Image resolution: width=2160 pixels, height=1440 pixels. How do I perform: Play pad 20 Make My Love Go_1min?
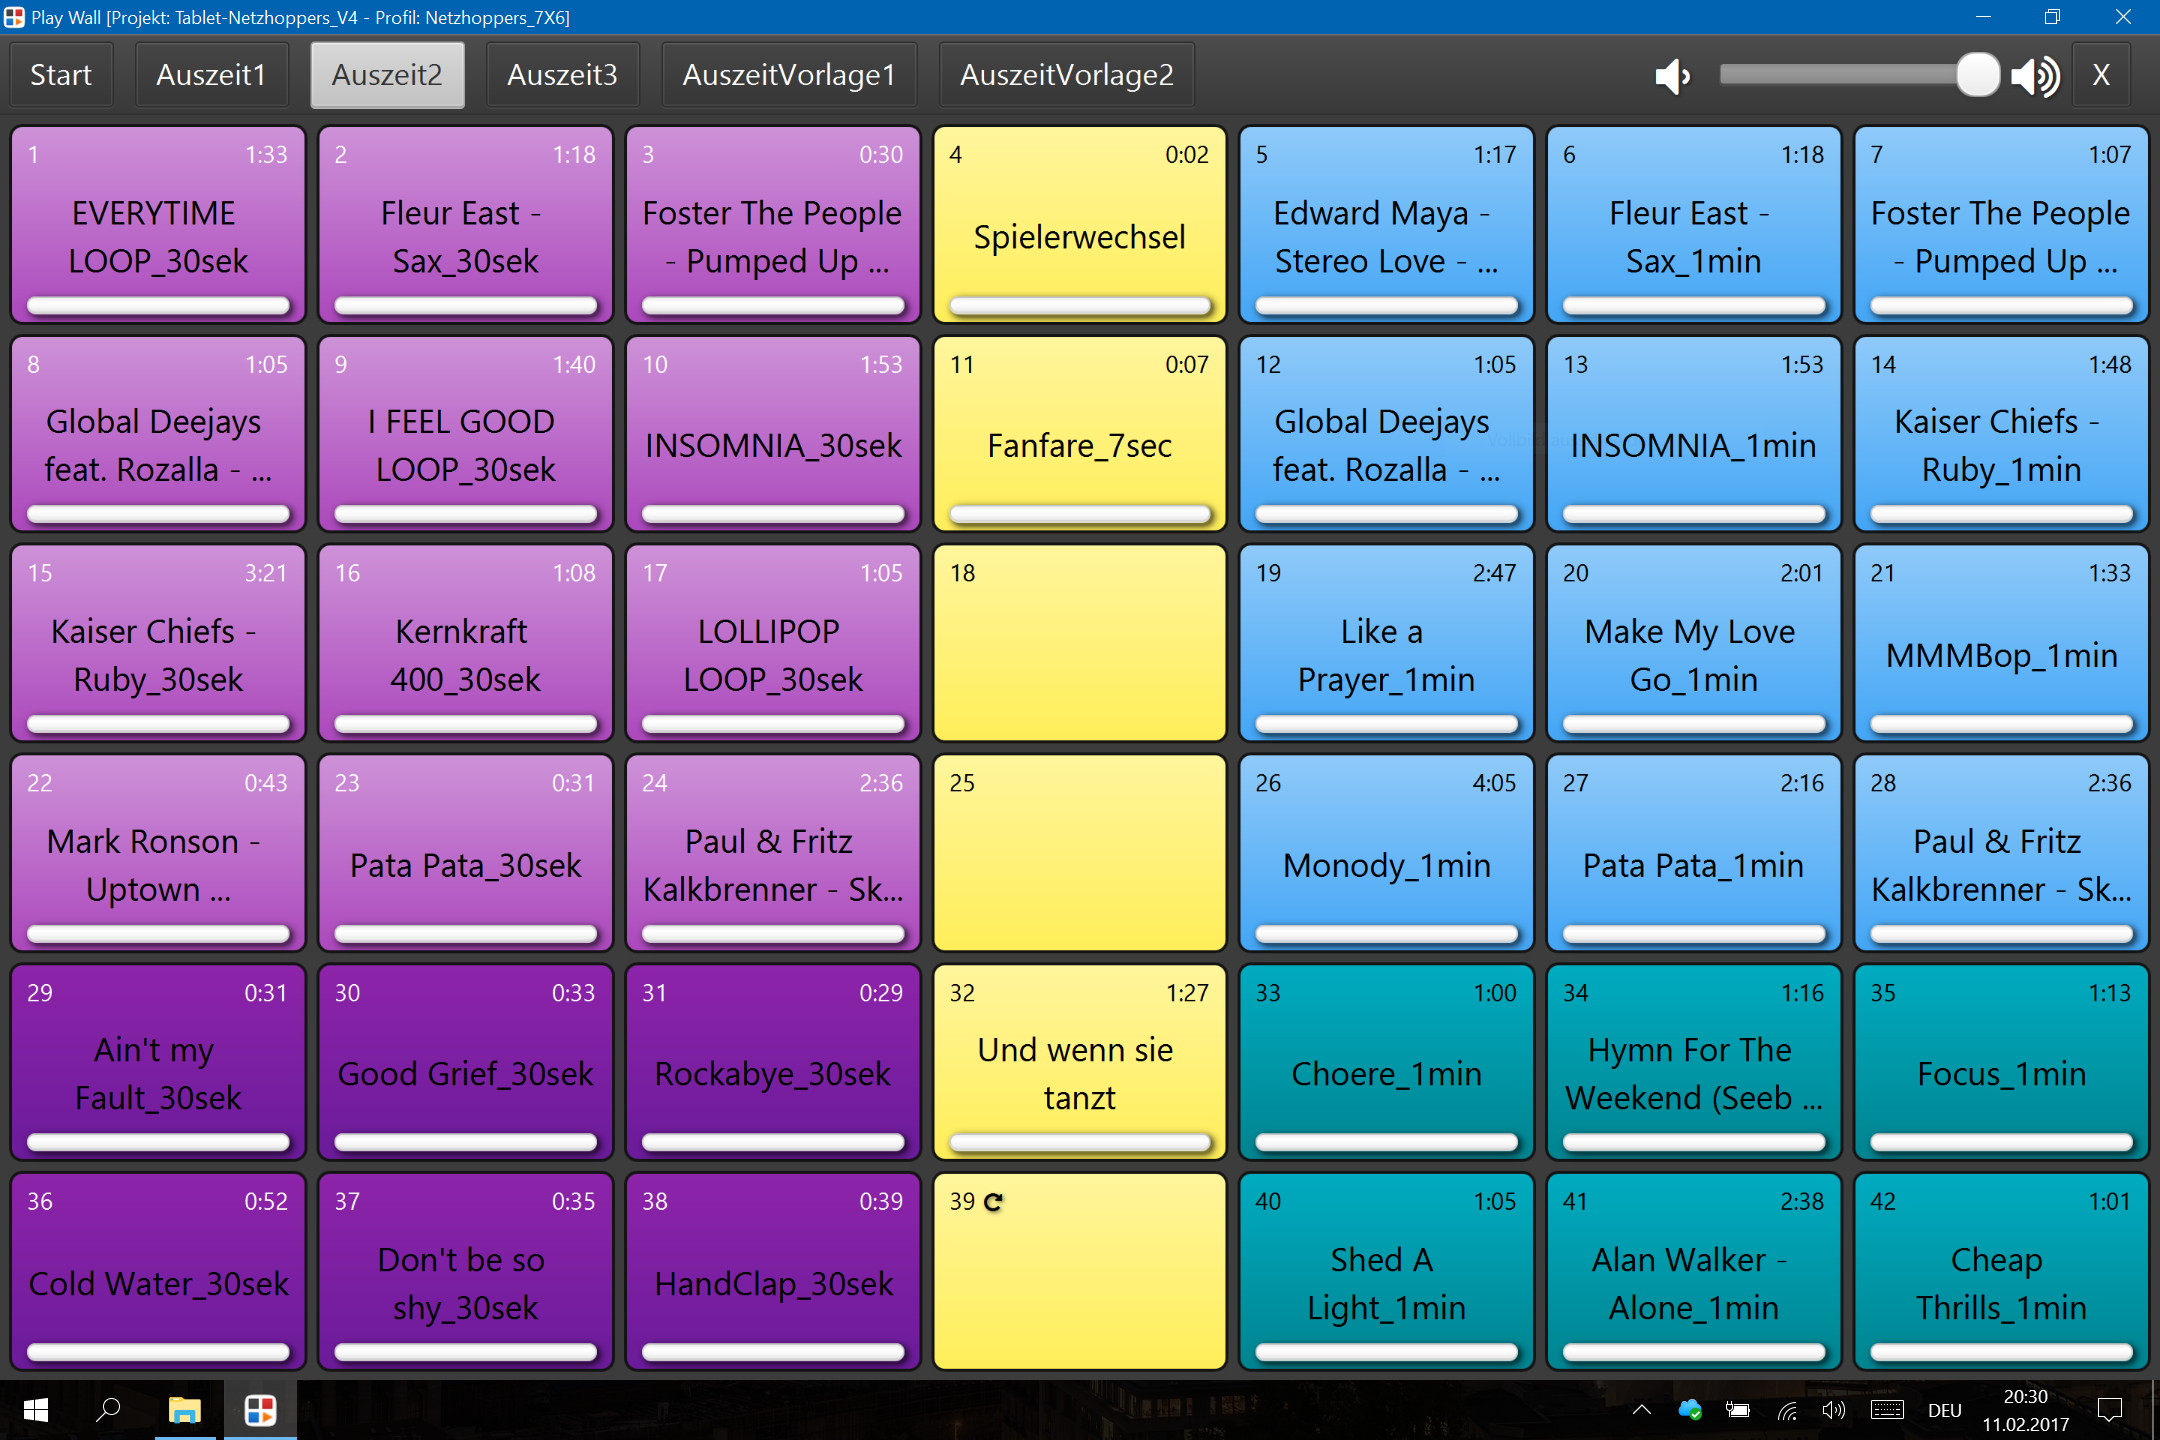[x=1693, y=643]
